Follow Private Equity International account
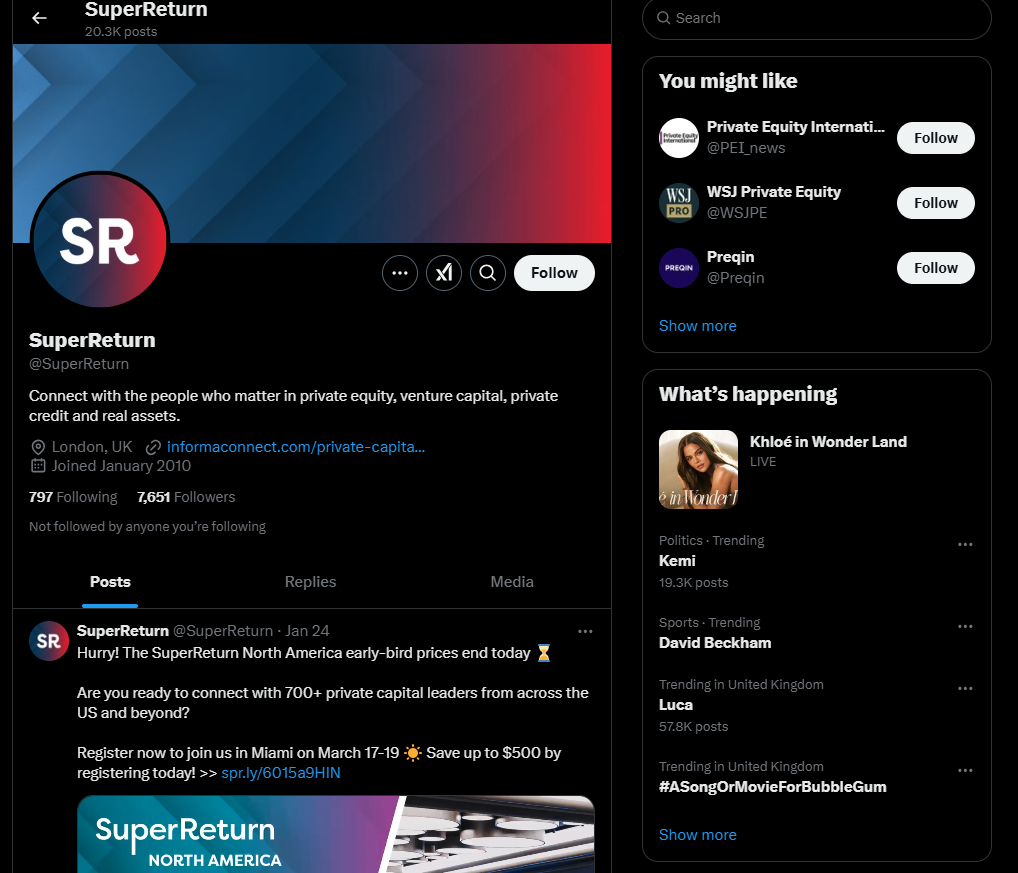Screen dimensions: 1018x873 pos(936,138)
